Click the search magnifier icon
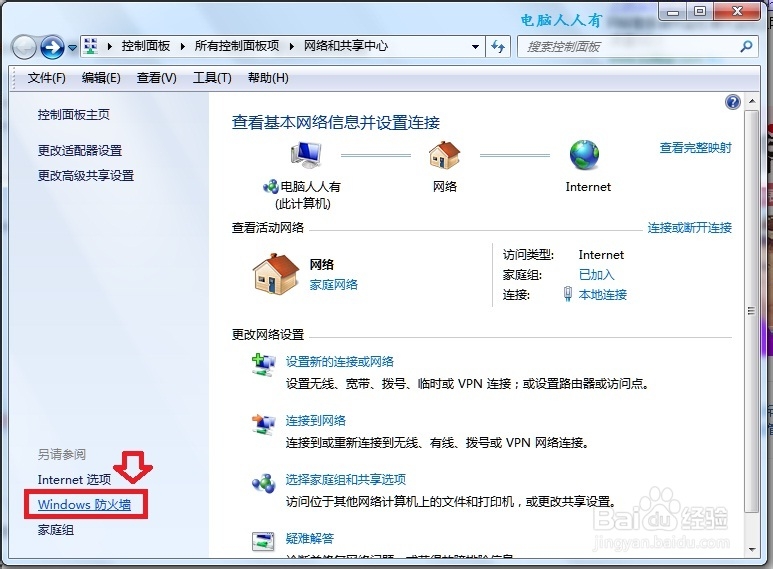 (746, 46)
